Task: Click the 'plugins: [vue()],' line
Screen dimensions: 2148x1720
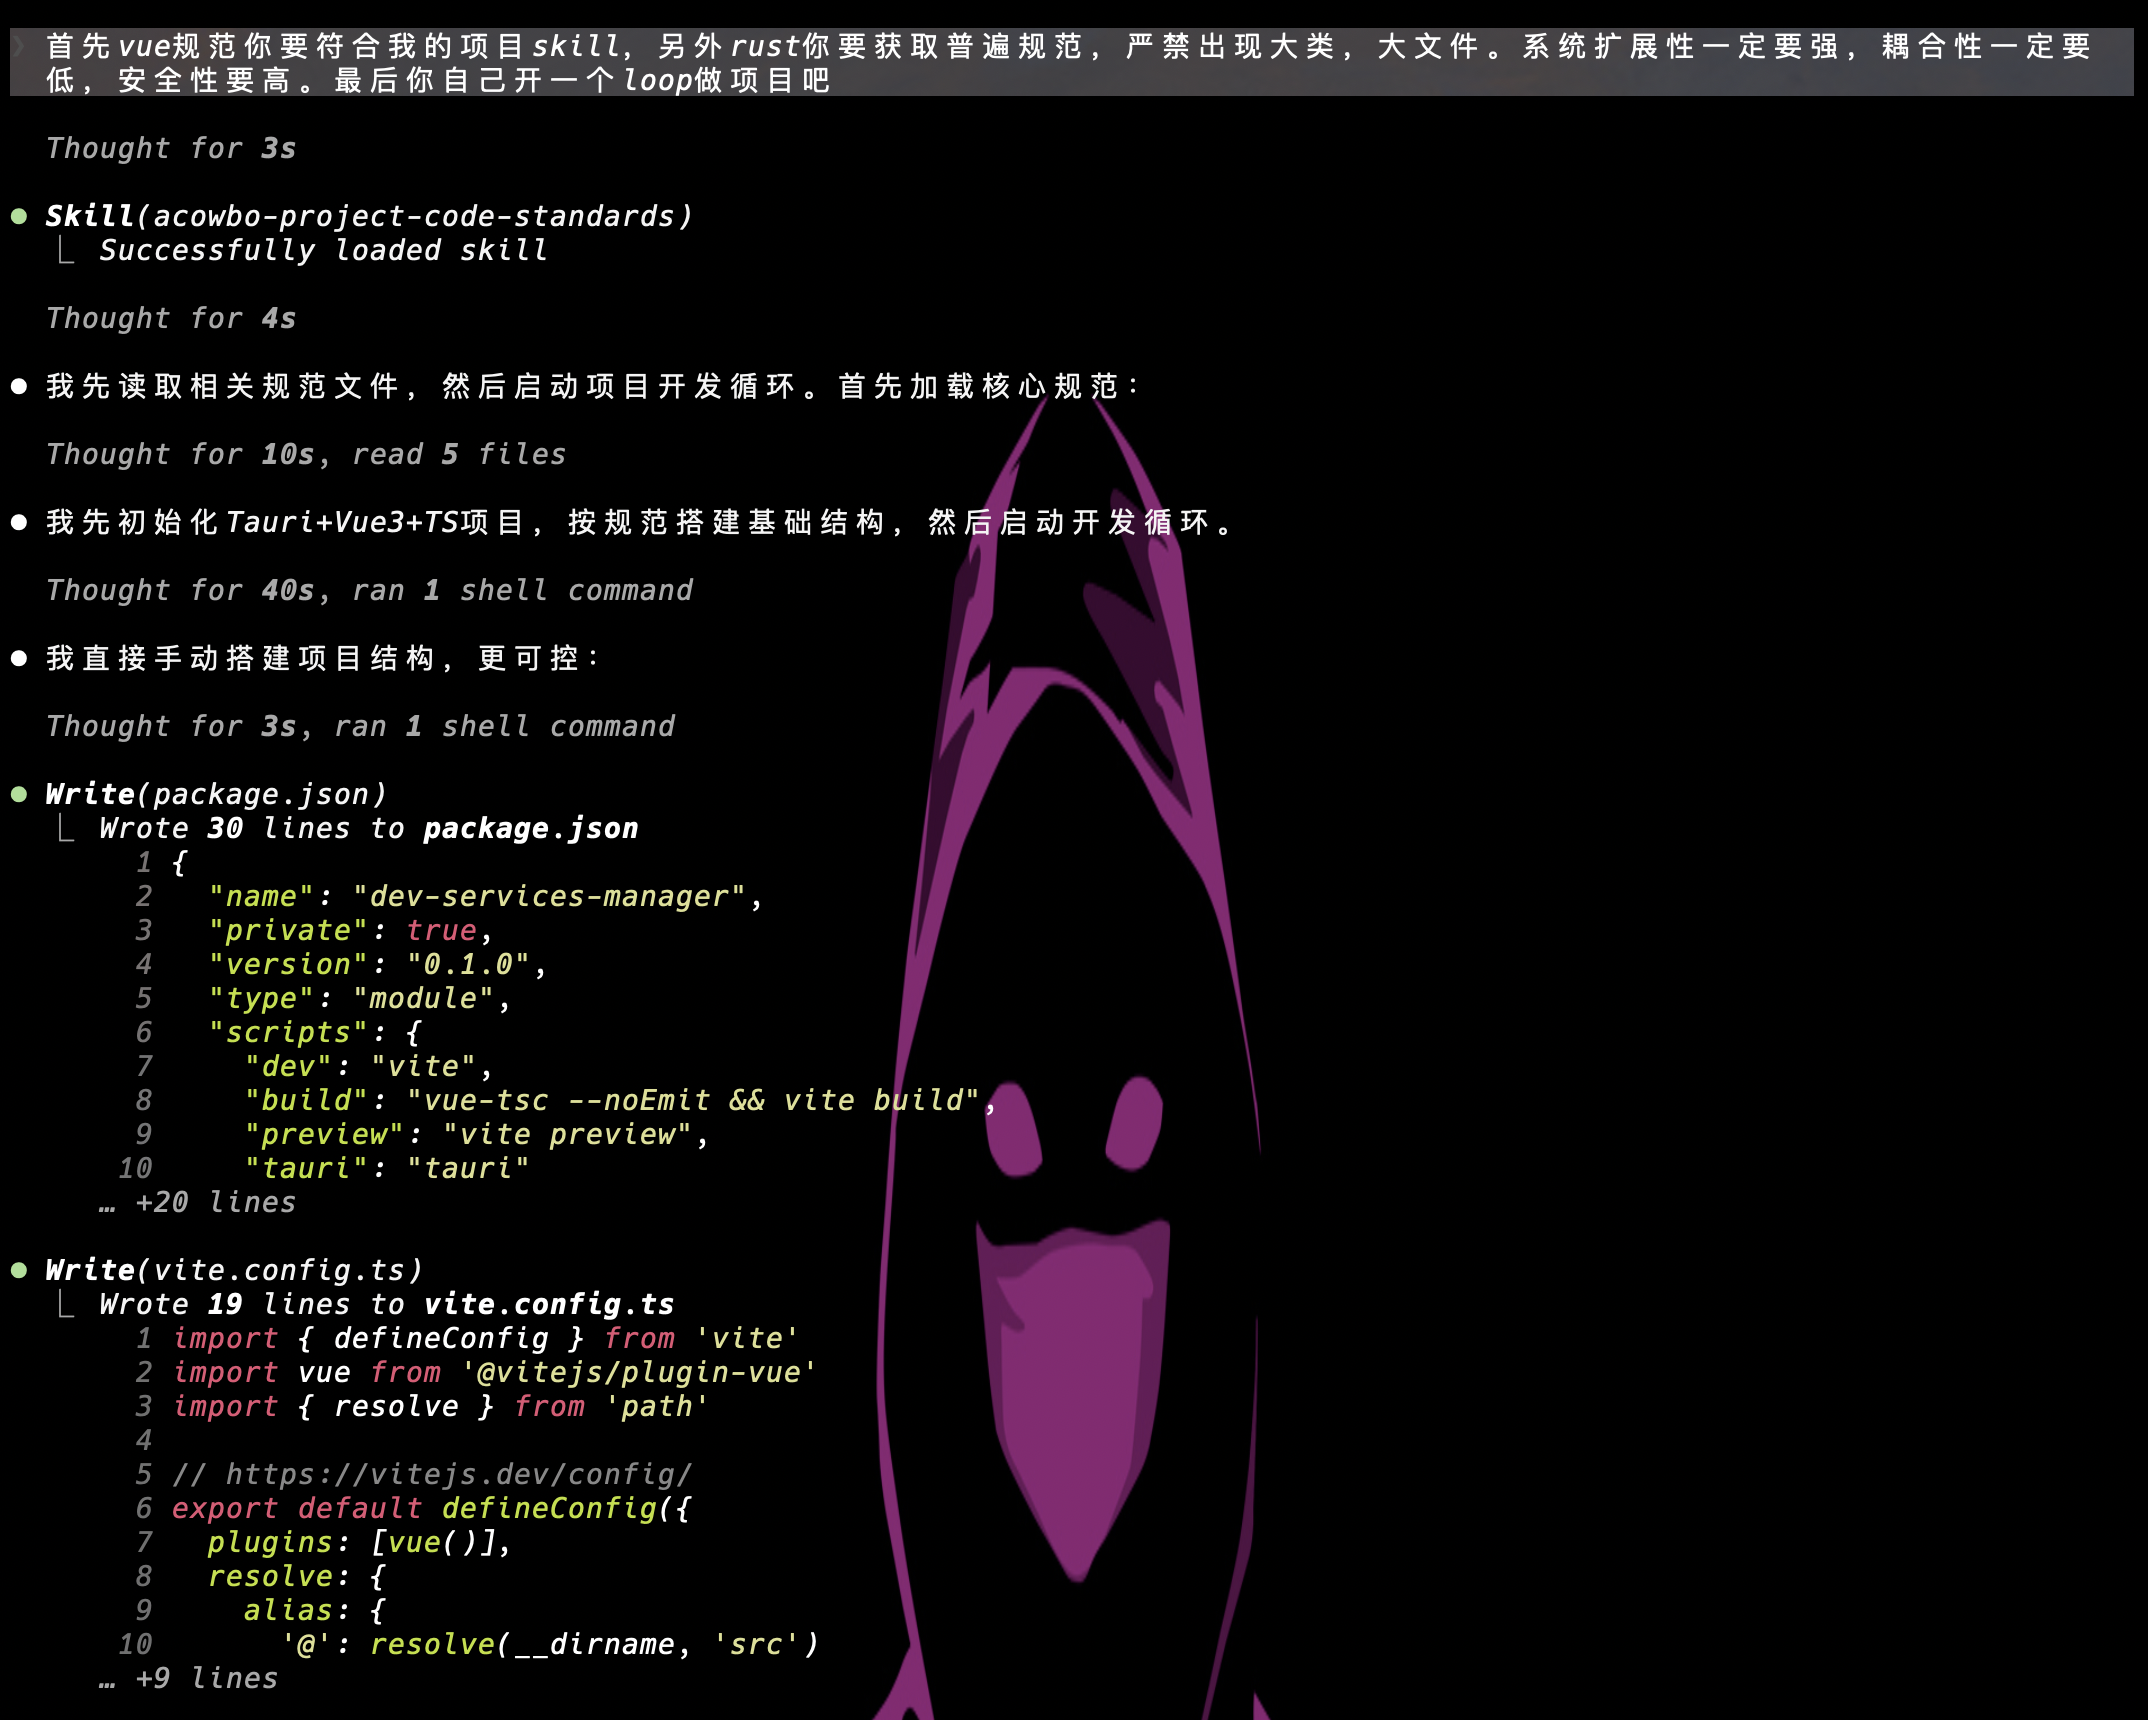Action: pos(359,1542)
